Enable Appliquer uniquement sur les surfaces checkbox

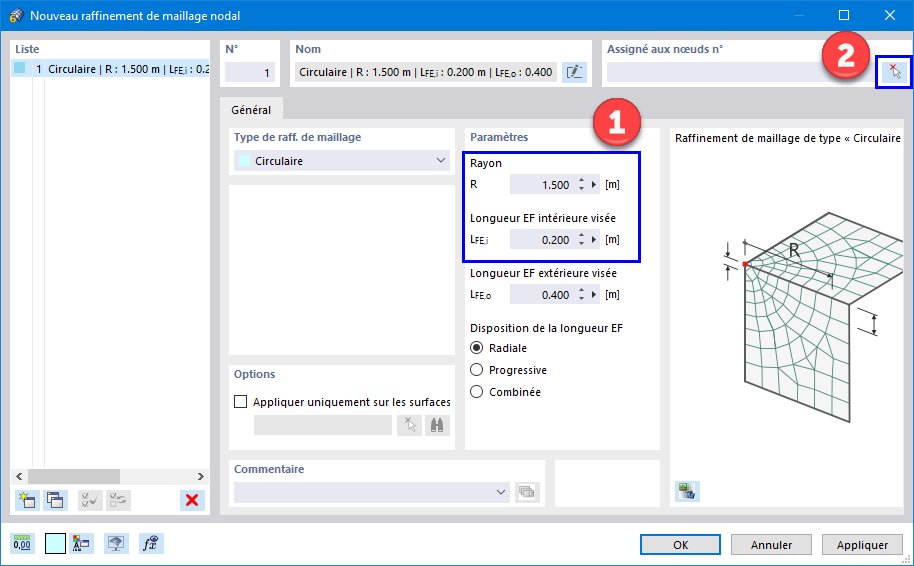(x=240, y=402)
